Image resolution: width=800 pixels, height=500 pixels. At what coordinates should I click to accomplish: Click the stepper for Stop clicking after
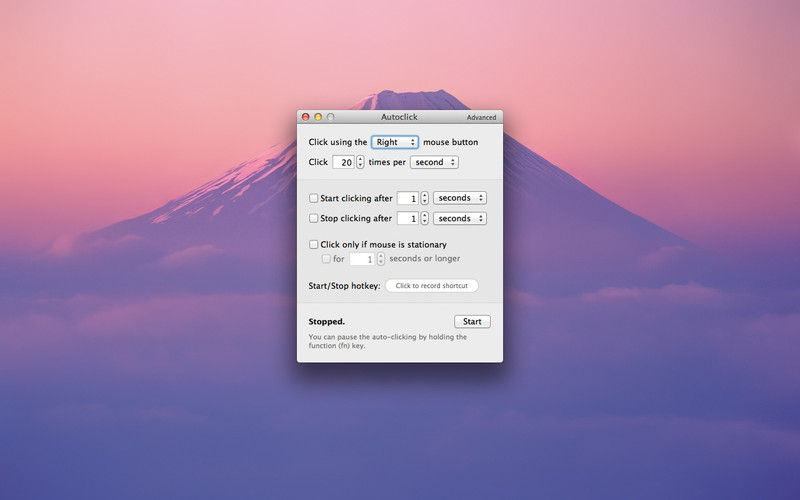pyautogui.click(x=424, y=218)
